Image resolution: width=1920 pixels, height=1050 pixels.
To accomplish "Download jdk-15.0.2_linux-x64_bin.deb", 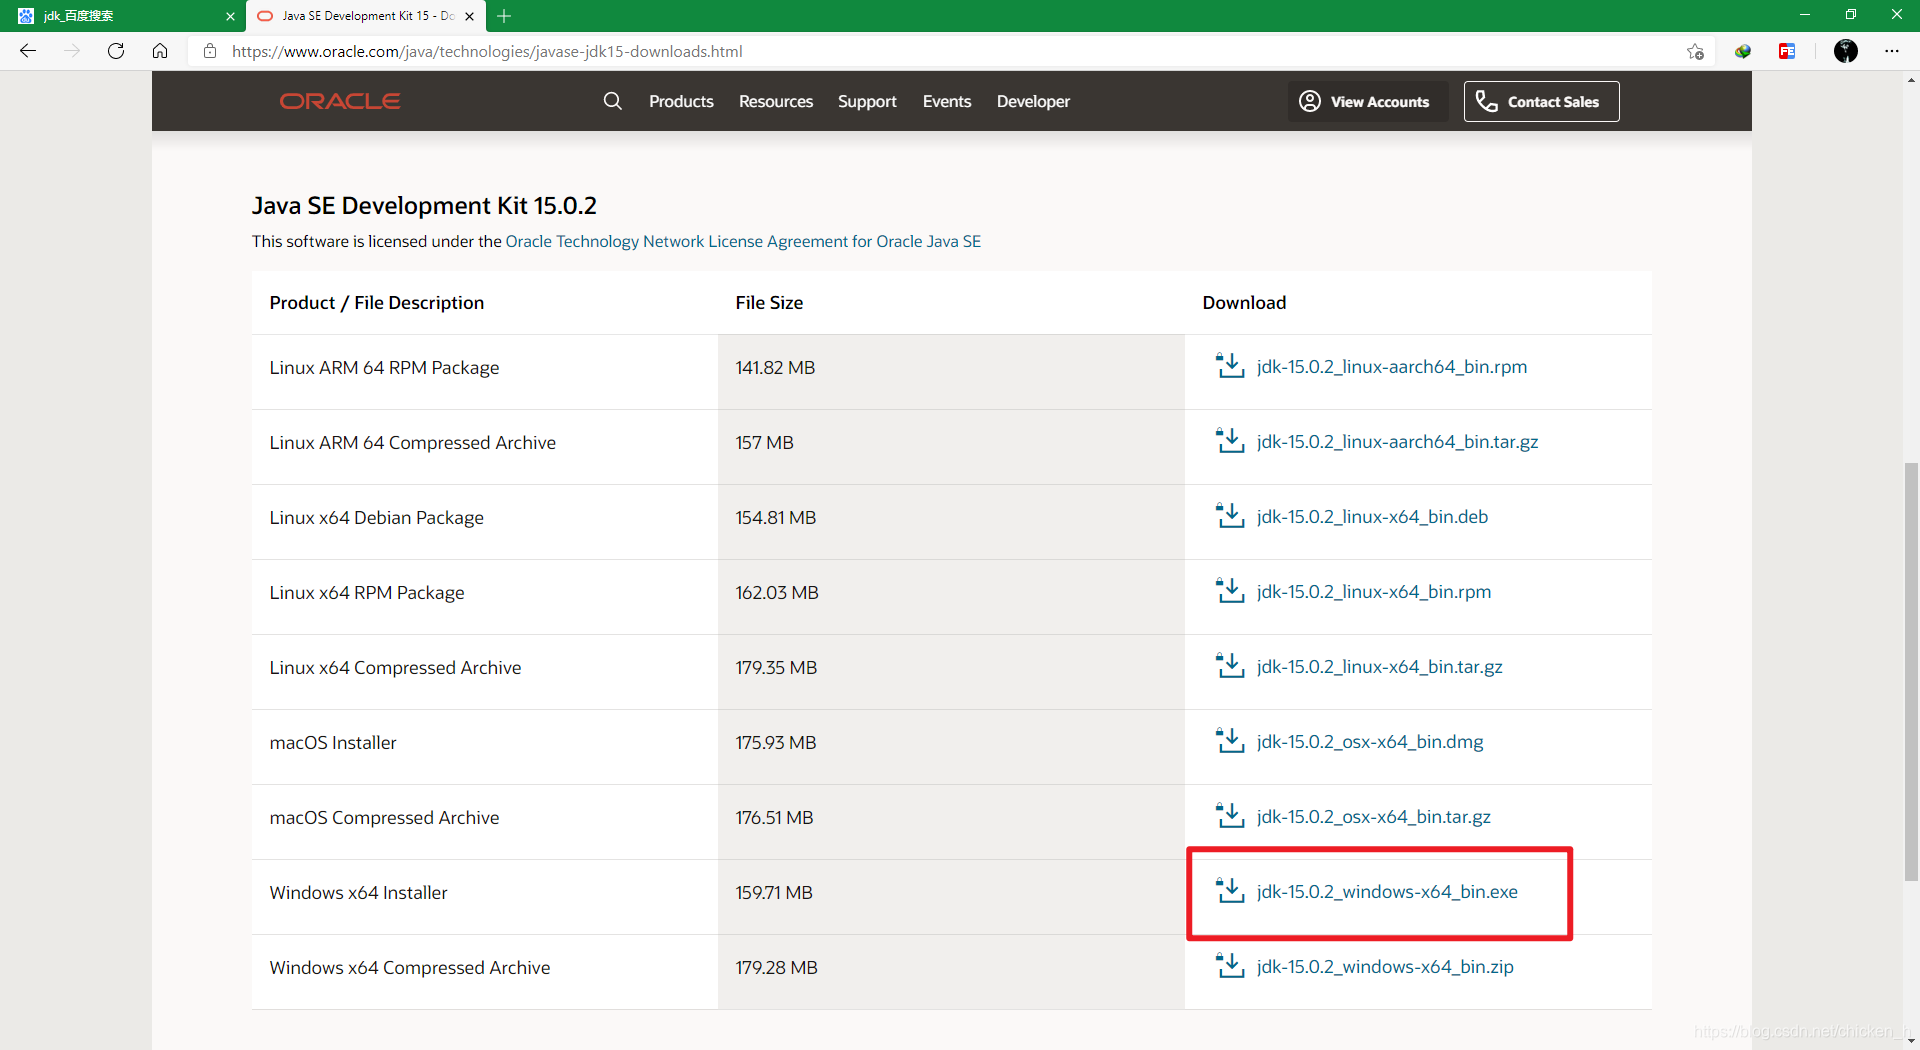I will [x=1372, y=517].
